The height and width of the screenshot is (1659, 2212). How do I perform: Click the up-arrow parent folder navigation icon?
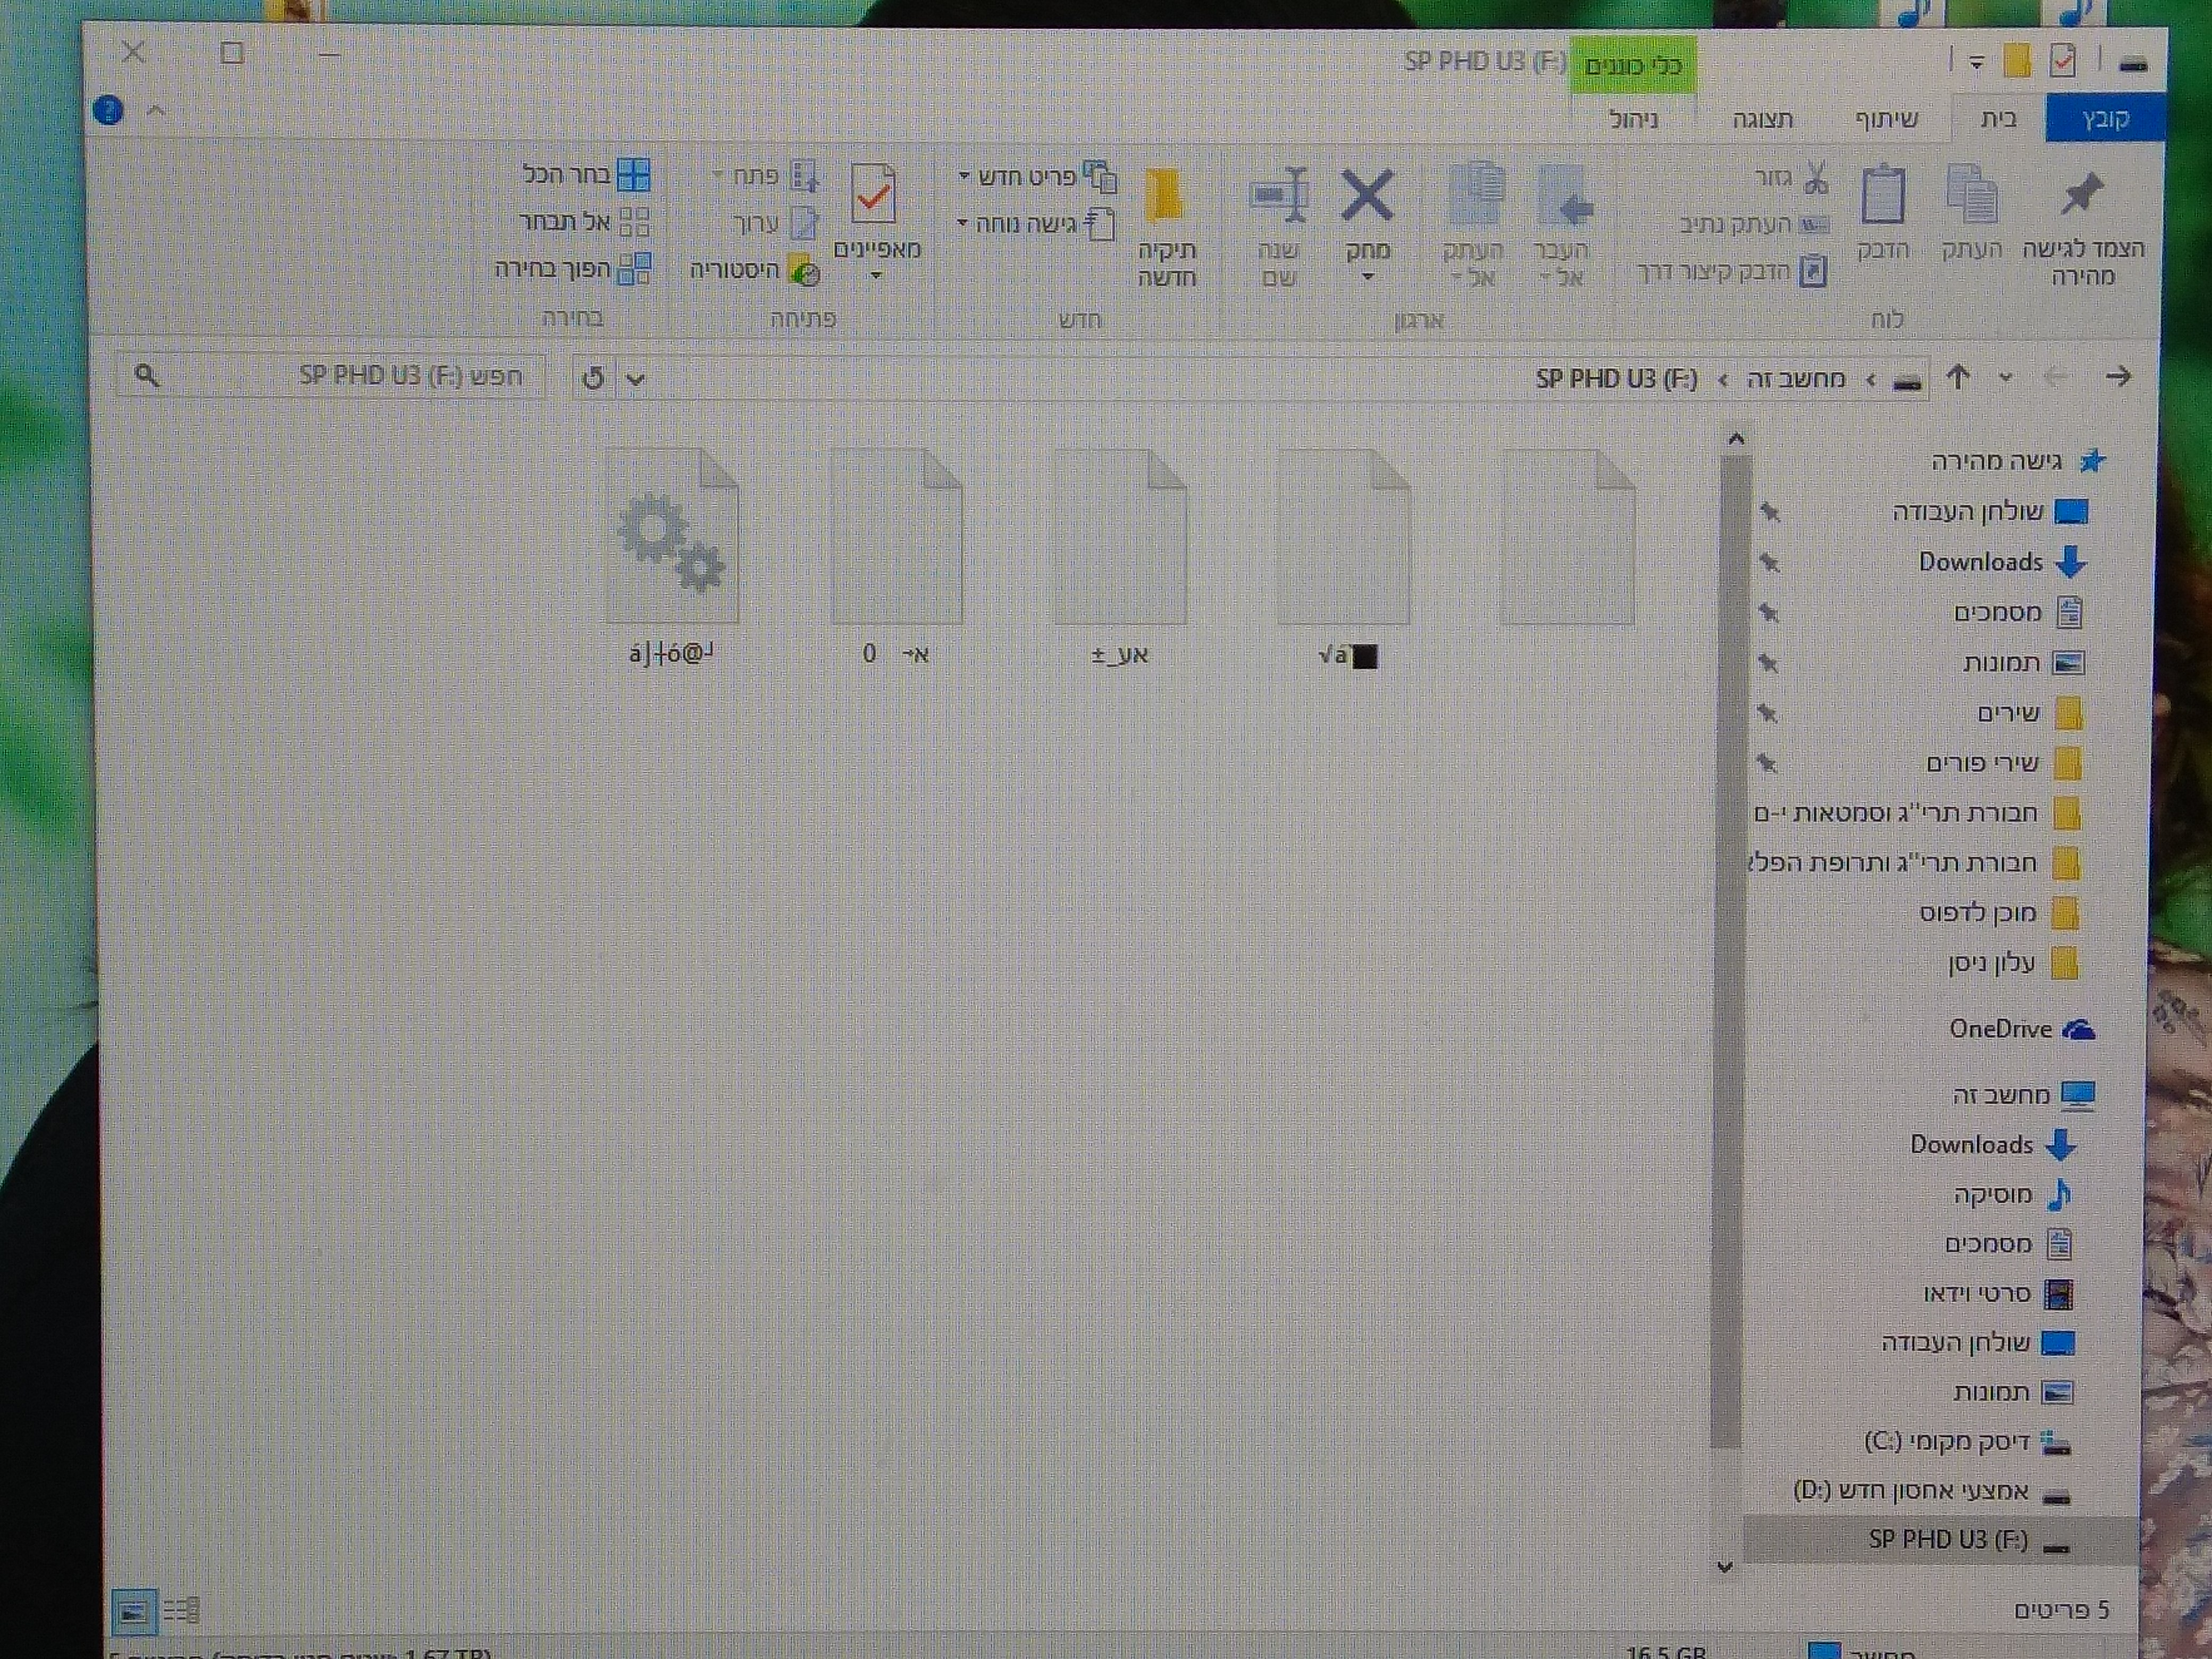coord(1958,377)
